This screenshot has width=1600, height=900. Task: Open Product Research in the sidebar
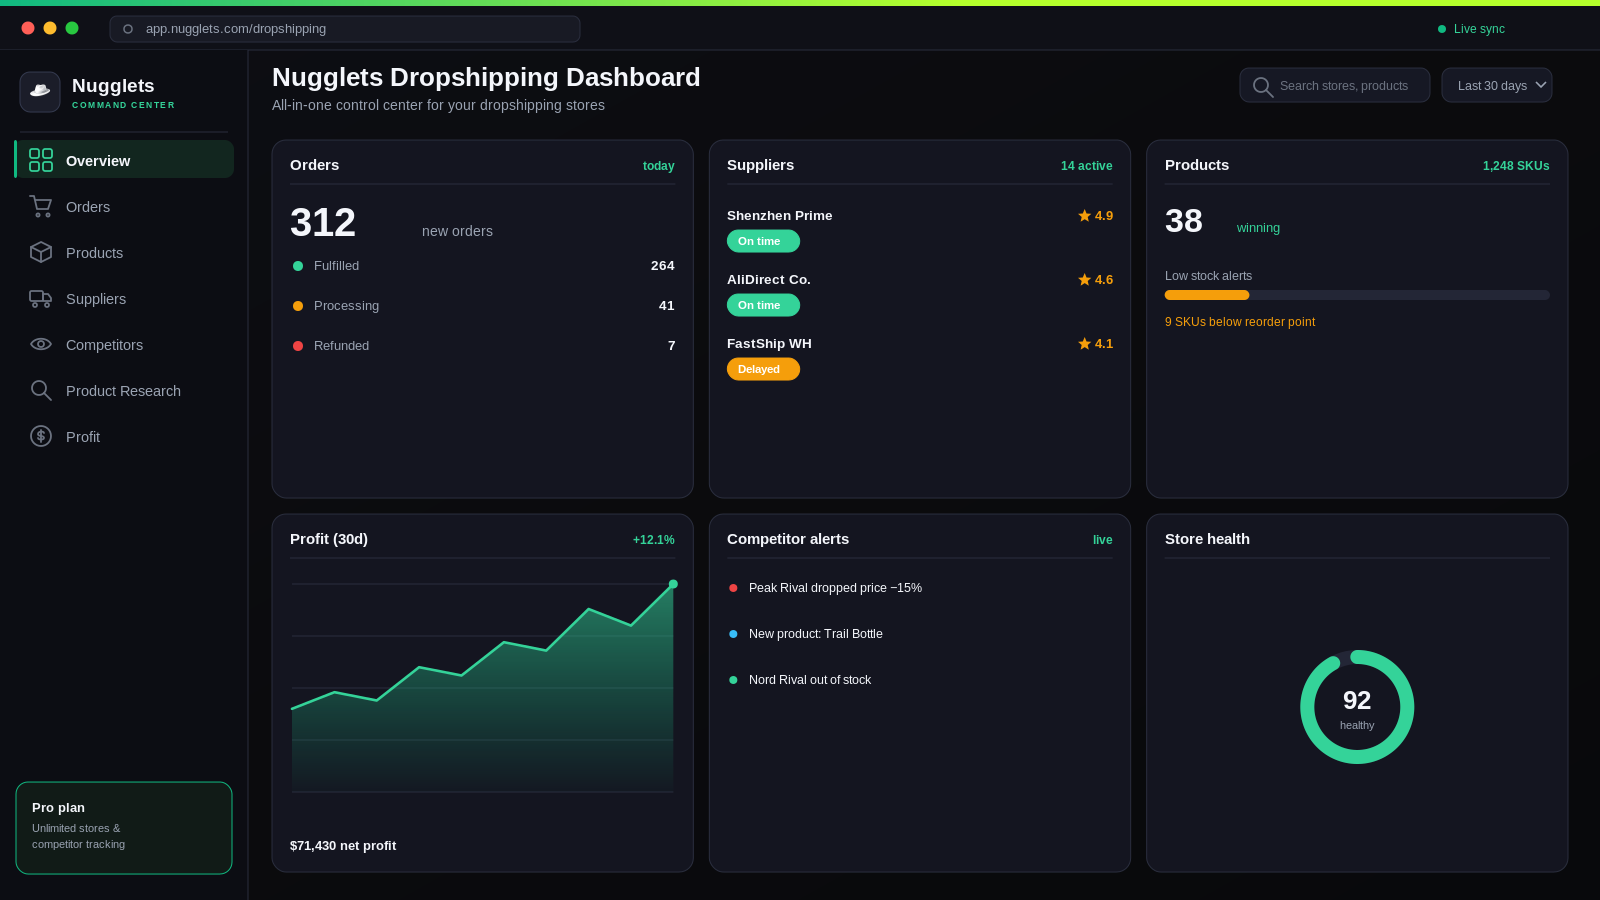(124, 389)
